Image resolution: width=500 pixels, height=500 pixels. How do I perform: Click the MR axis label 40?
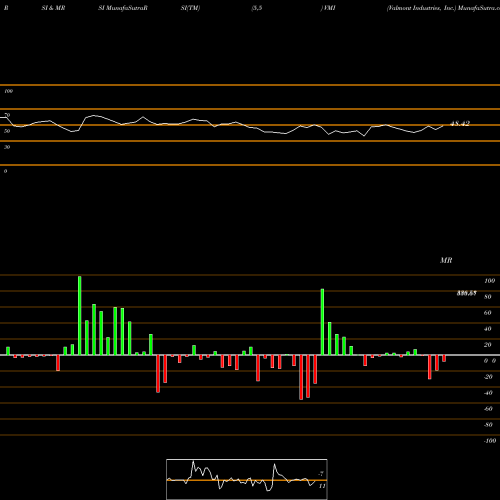(x=488, y=329)
